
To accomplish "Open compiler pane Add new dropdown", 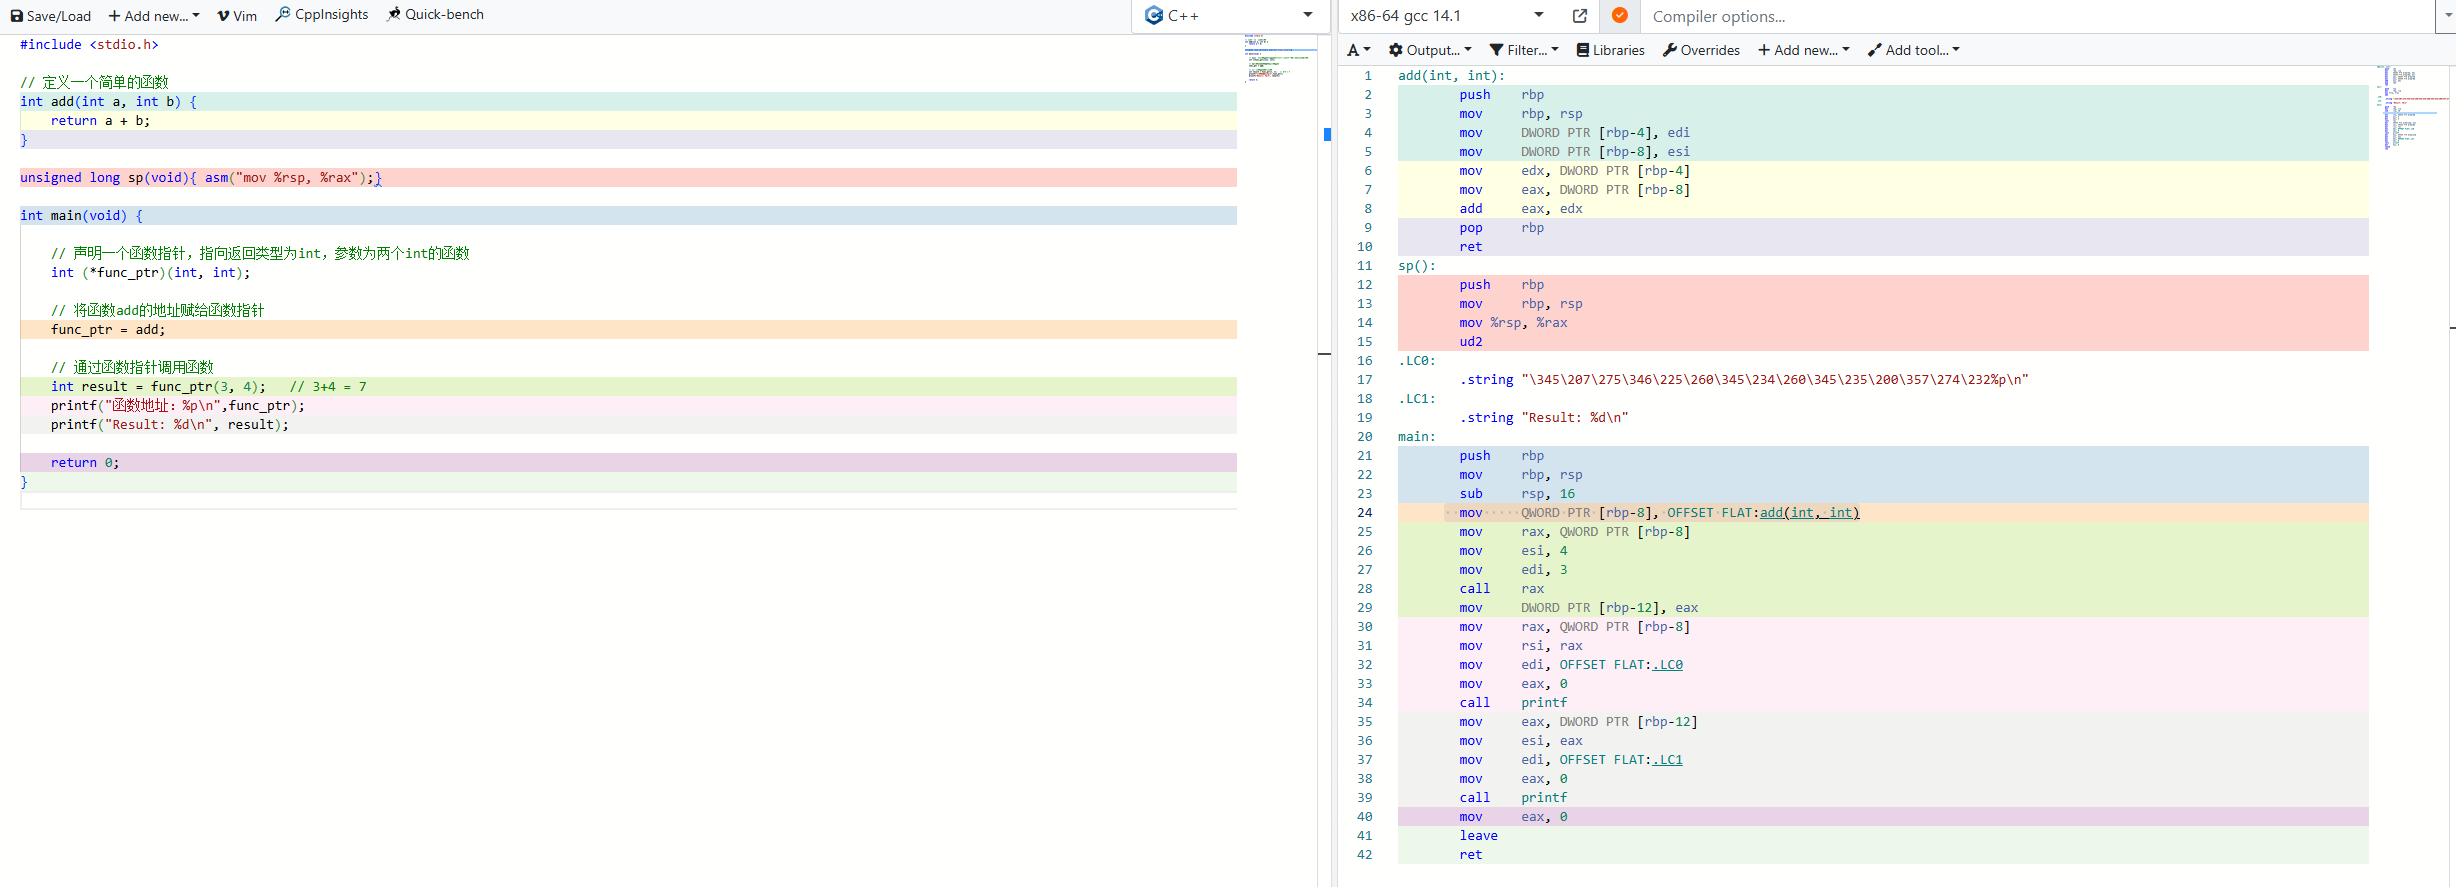I will coord(1804,50).
